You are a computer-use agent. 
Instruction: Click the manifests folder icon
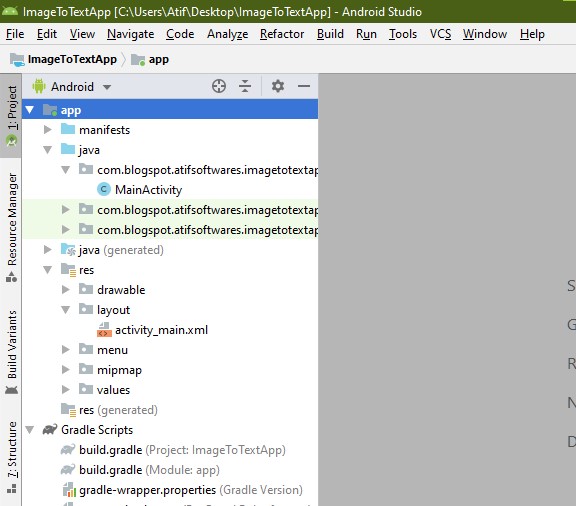(x=68, y=129)
